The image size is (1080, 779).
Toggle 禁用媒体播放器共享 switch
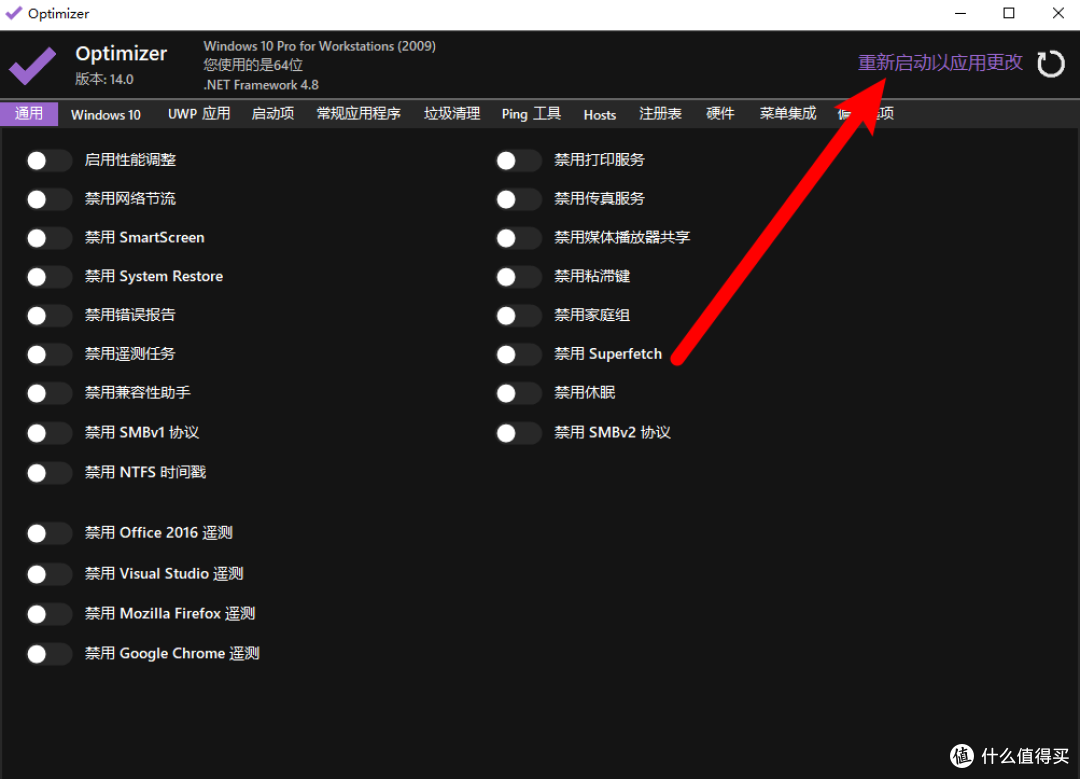coord(519,238)
